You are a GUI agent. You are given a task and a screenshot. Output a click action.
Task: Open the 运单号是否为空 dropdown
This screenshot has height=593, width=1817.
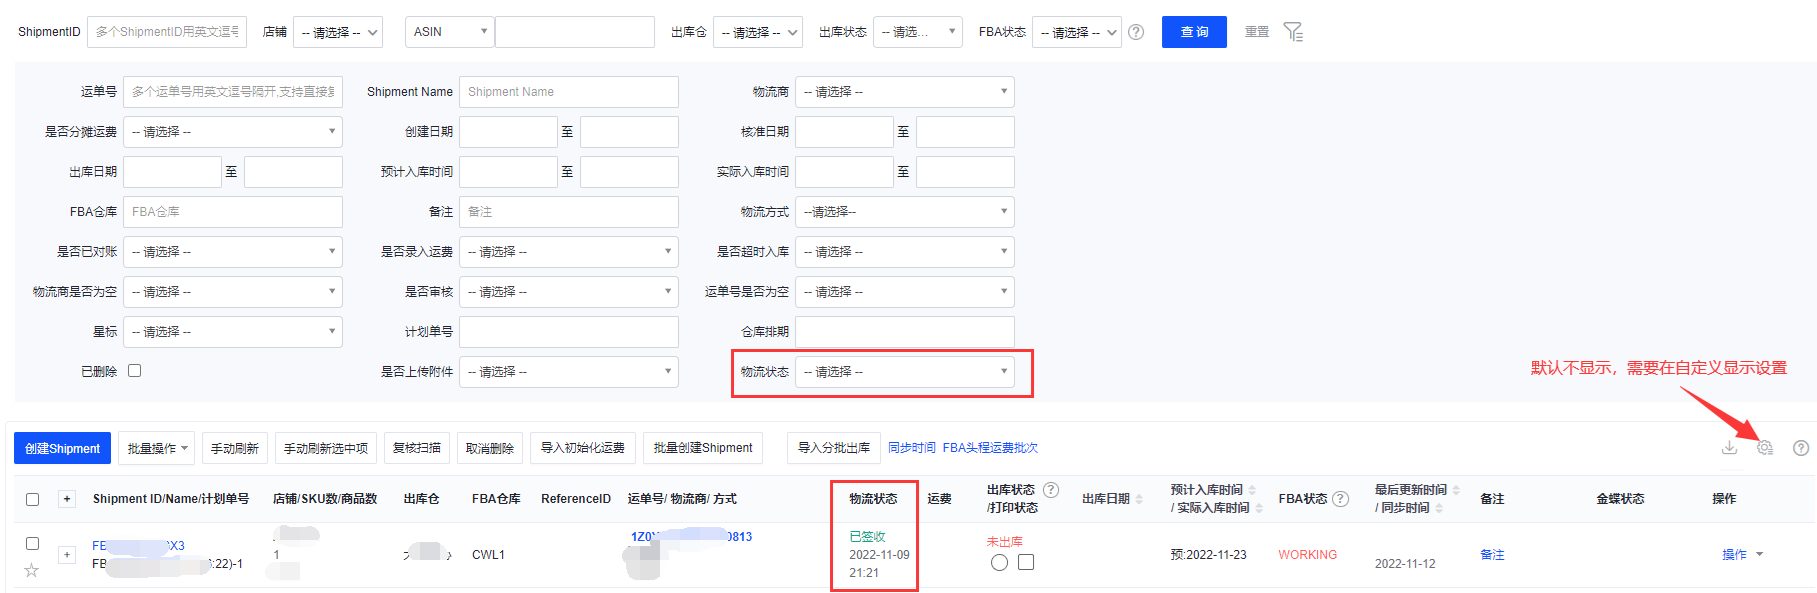point(904,292)
